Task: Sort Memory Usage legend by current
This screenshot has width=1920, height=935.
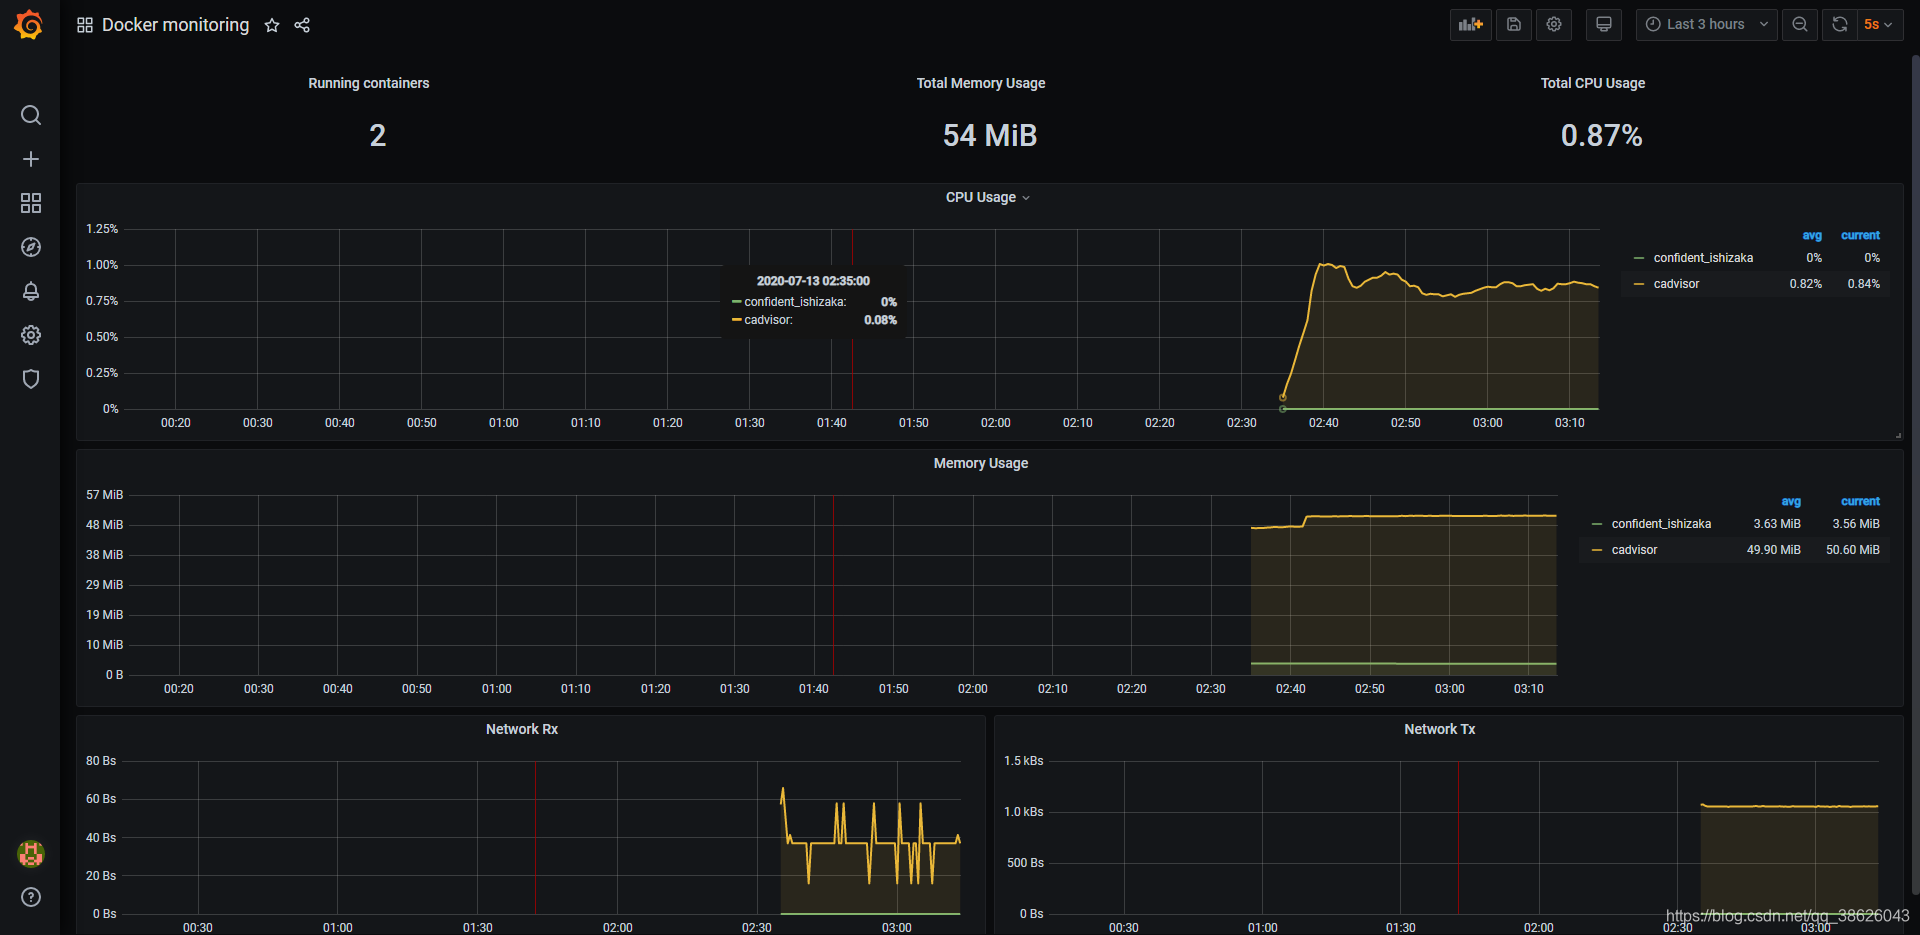Action: click(1860, 502)
